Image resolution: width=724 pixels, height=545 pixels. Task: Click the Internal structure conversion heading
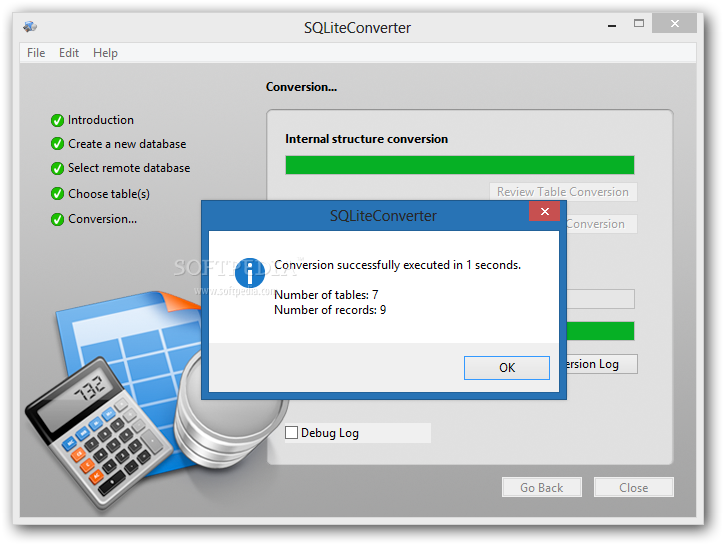coord(366,139)
